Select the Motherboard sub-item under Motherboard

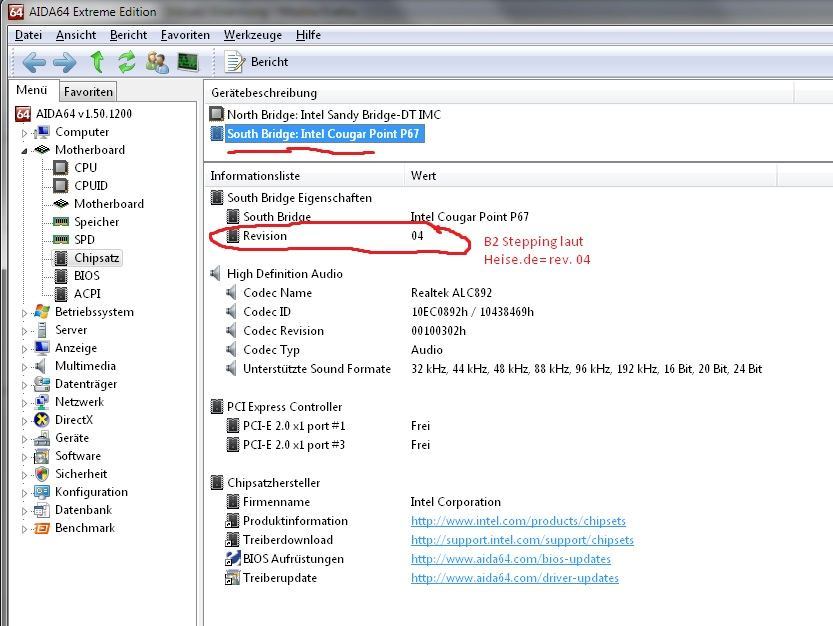click(109, 204)
